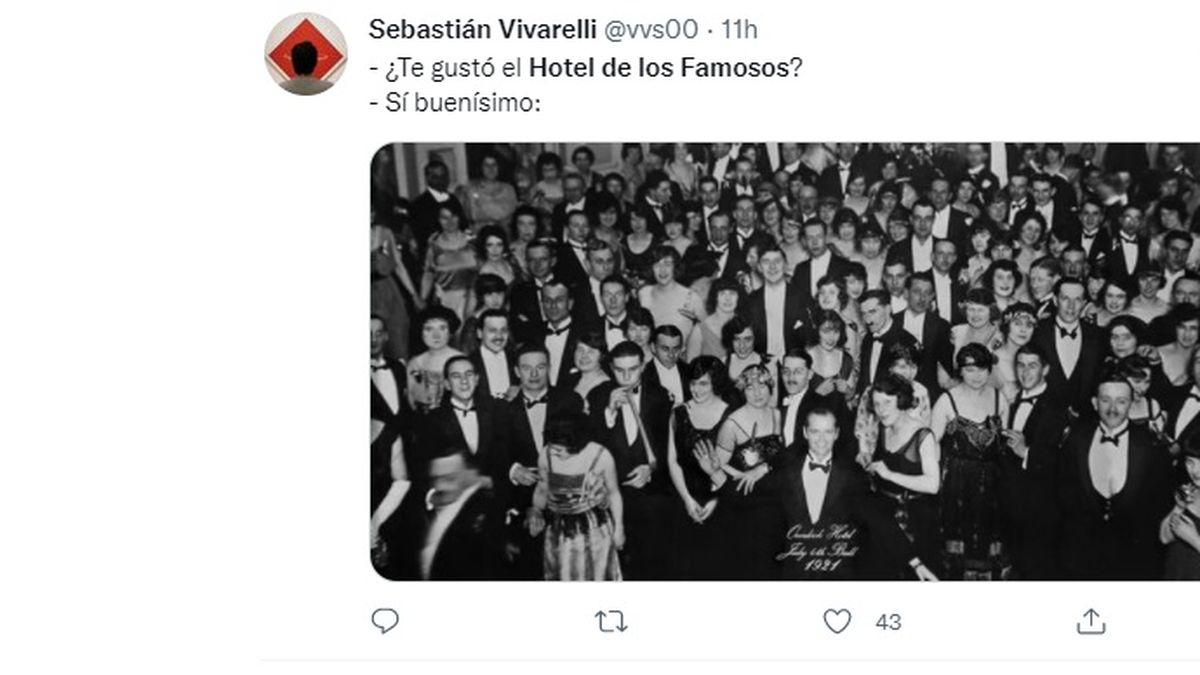This screenshot has height=675, width=1200.
Task: Like the tweet with the heart icon
Action: coord(837,621)
